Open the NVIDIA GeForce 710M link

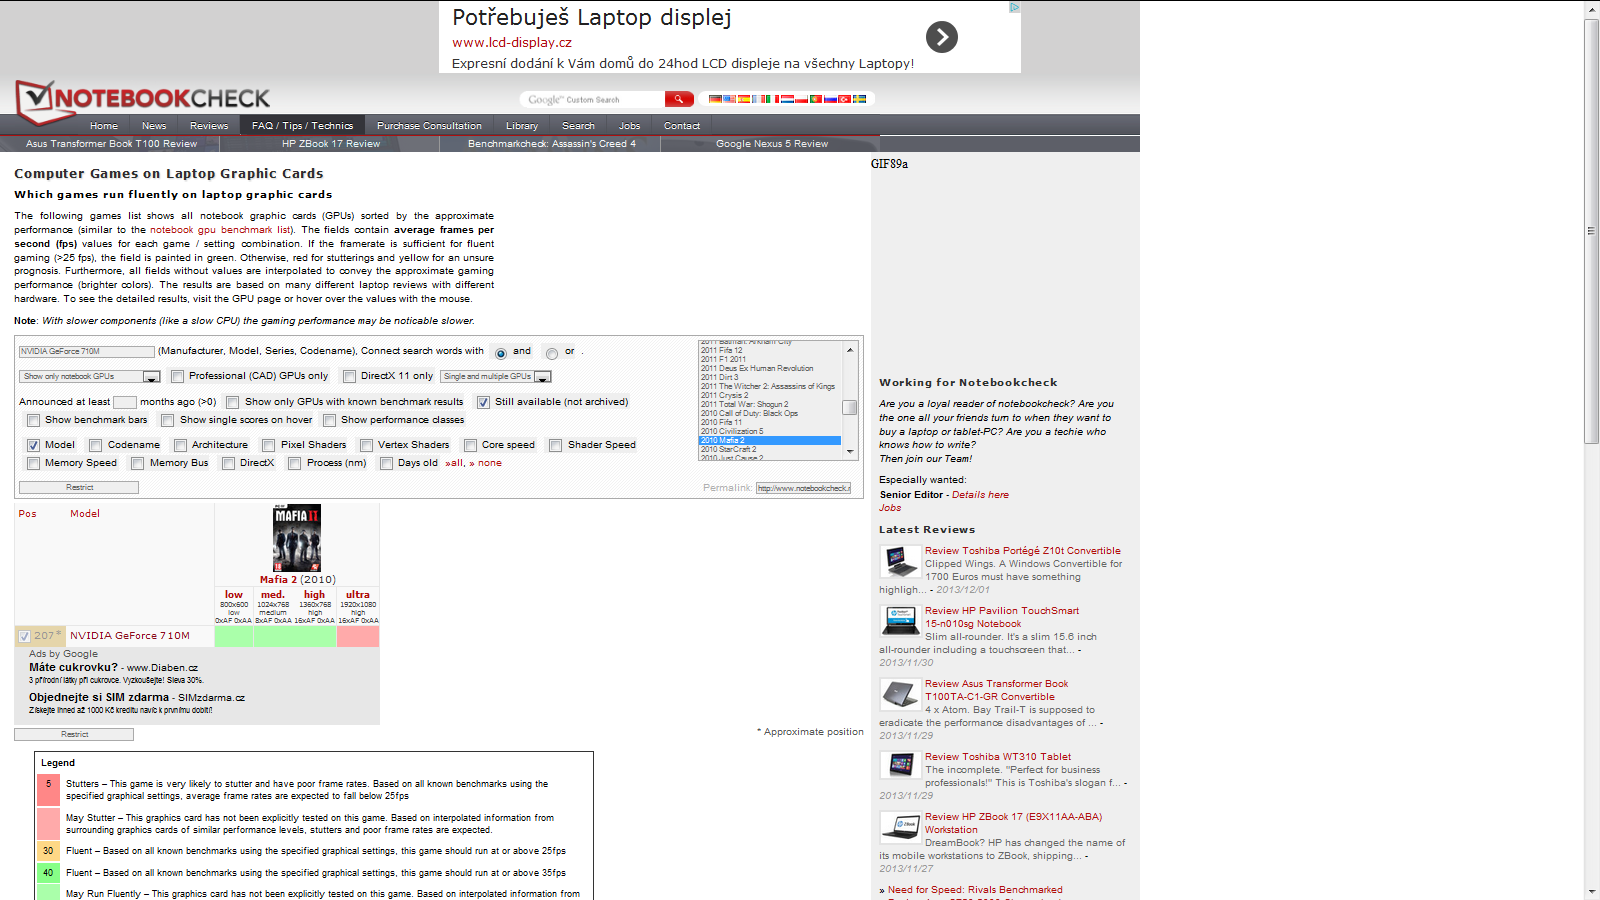coord(130,636)
